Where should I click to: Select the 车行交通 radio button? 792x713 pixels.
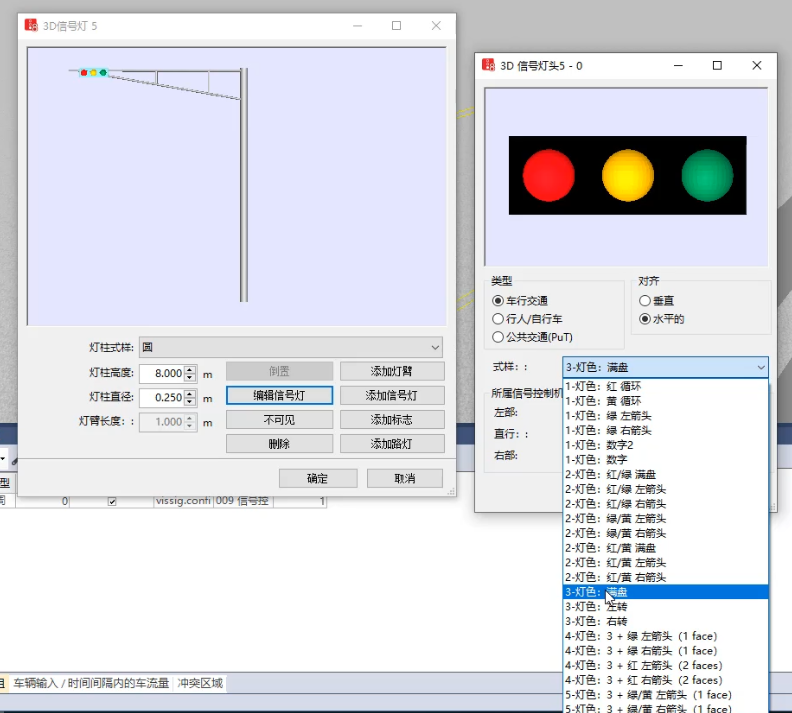tap(498, 300)
